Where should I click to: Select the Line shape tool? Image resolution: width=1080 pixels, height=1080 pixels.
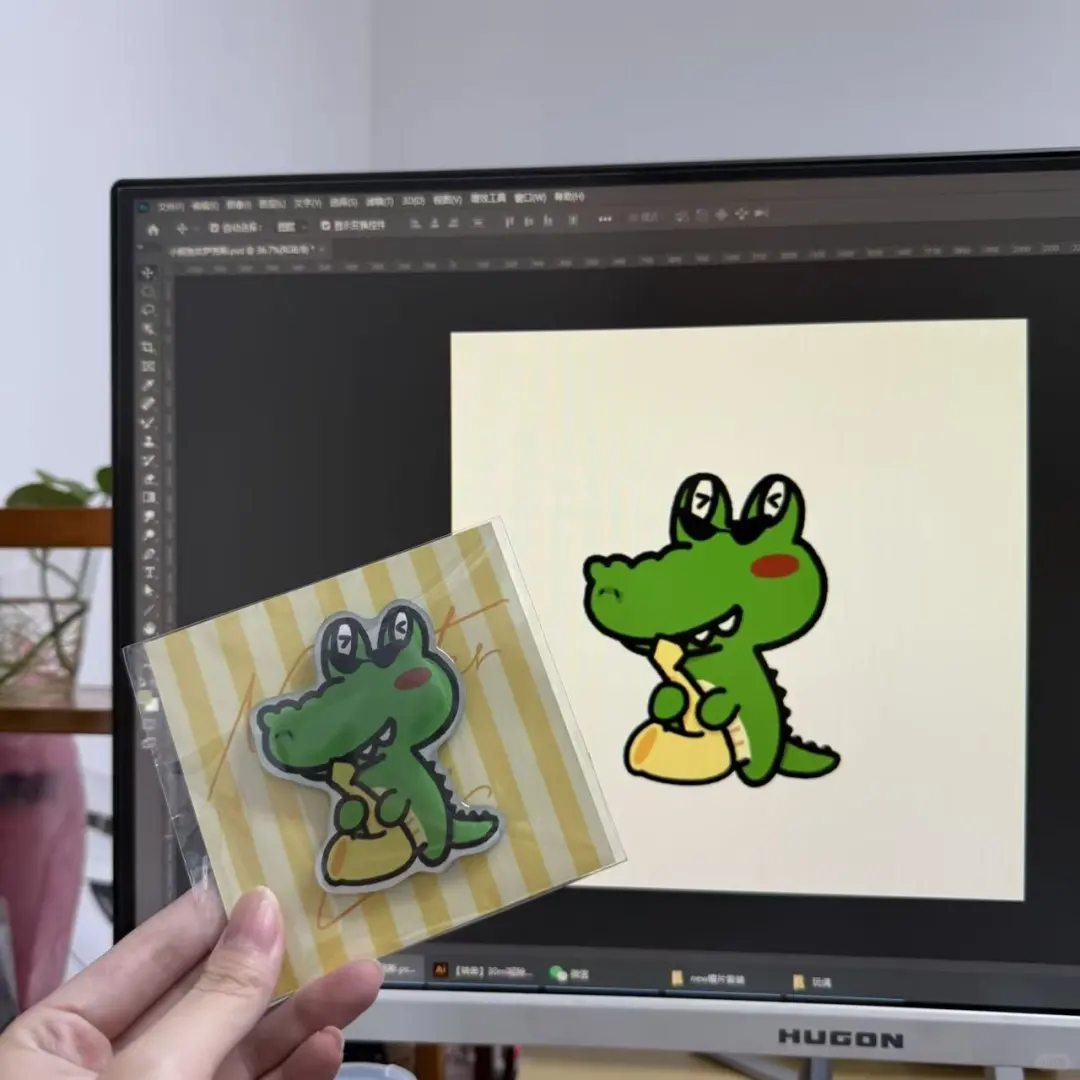pyautogui.click(x=149, y=610)
